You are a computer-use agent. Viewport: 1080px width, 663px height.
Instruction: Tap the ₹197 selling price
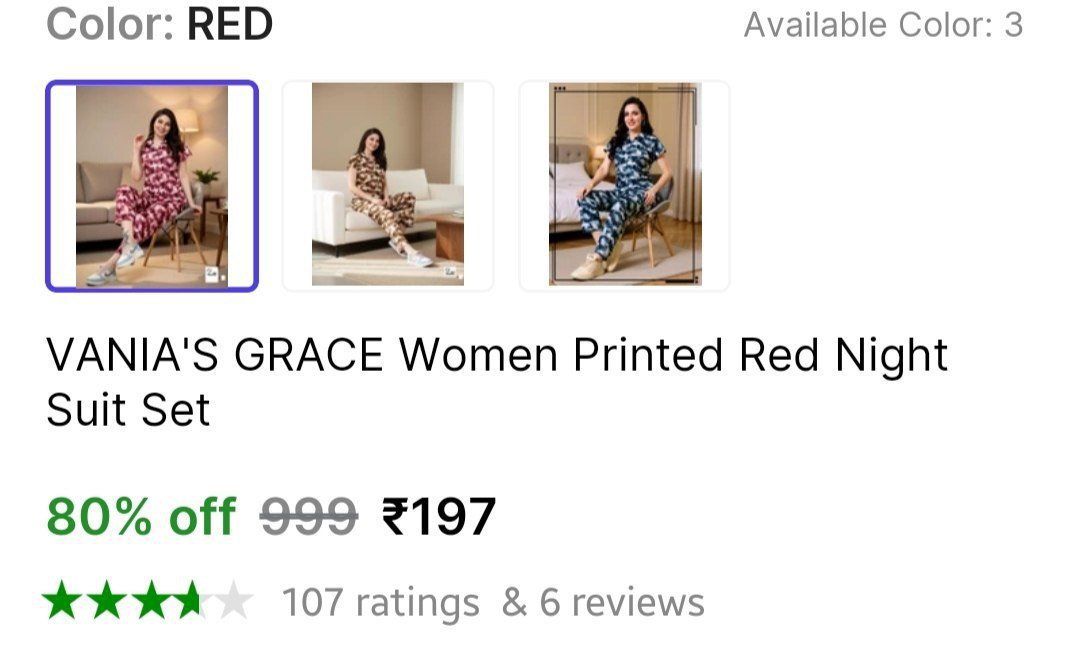tap(439, 517)
